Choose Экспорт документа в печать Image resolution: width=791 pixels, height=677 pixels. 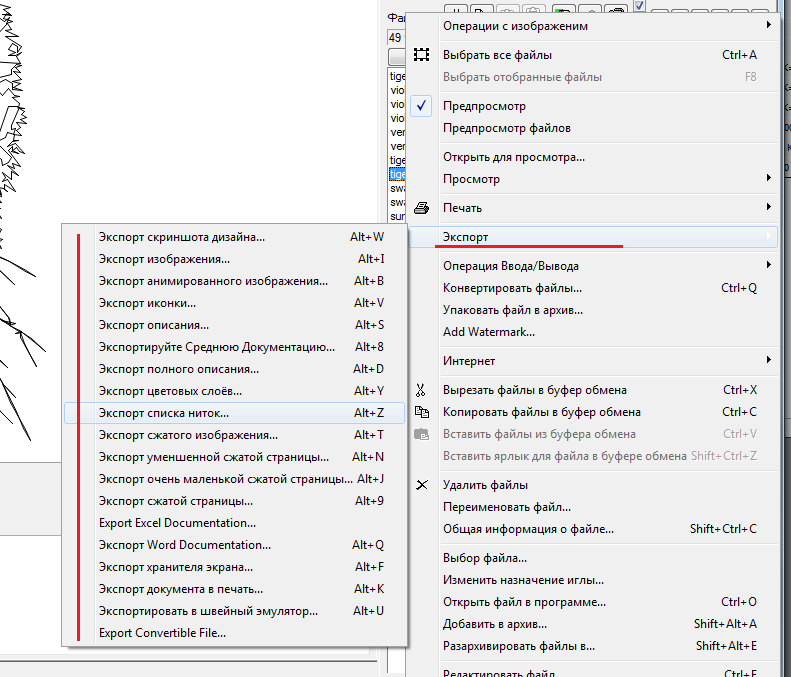235,589
